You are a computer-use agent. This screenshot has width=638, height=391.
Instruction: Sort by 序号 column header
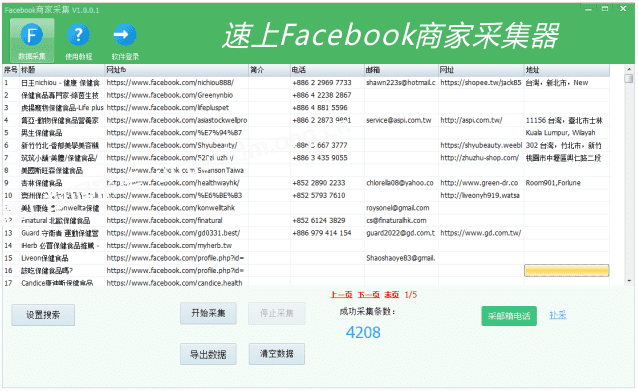click(11, 70)
